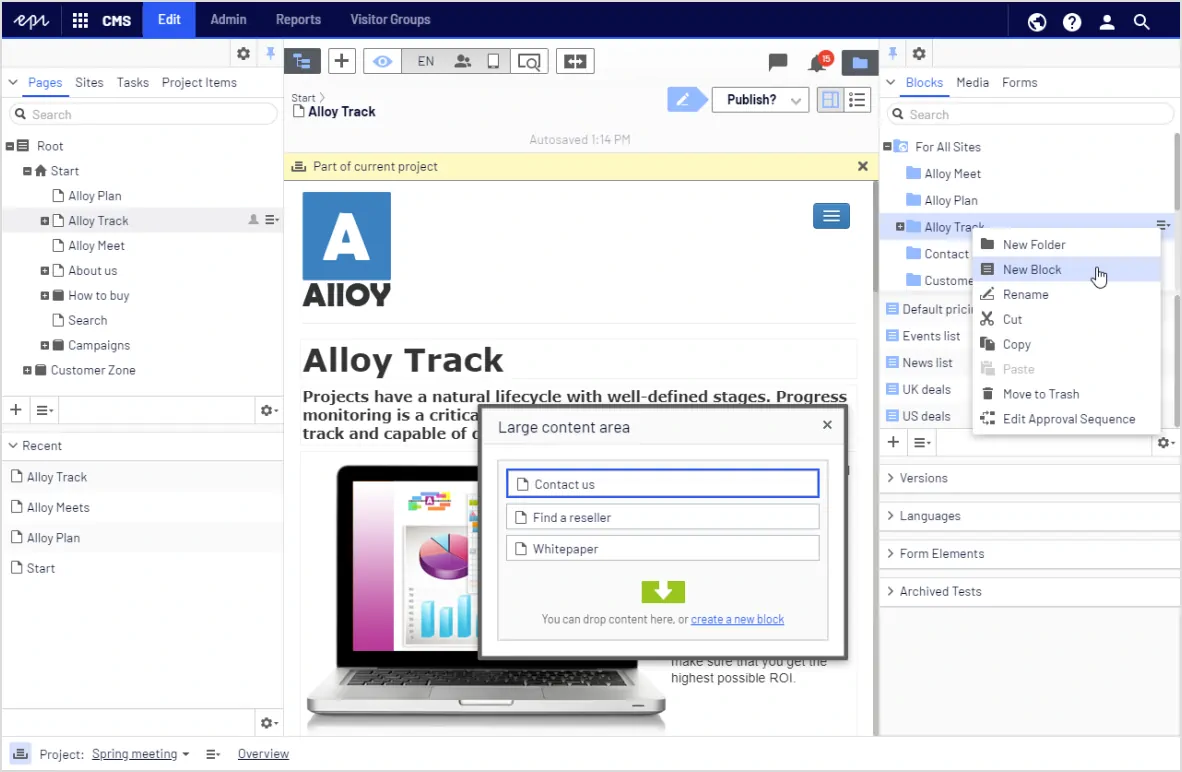This screenshot has height=772, width=1182.
Task: Choose New Block from context menu
Action: (x=1066, y=269)
